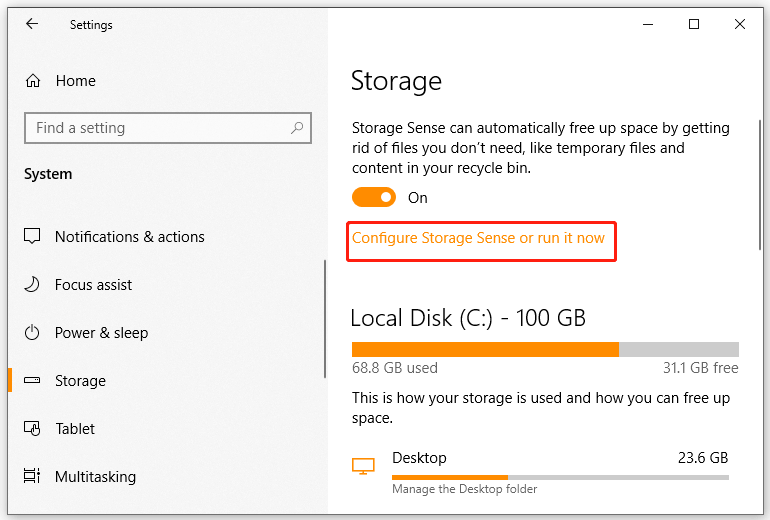Maximize the Settings window
This screenshot has width=770, height=520.
[694, 24]
